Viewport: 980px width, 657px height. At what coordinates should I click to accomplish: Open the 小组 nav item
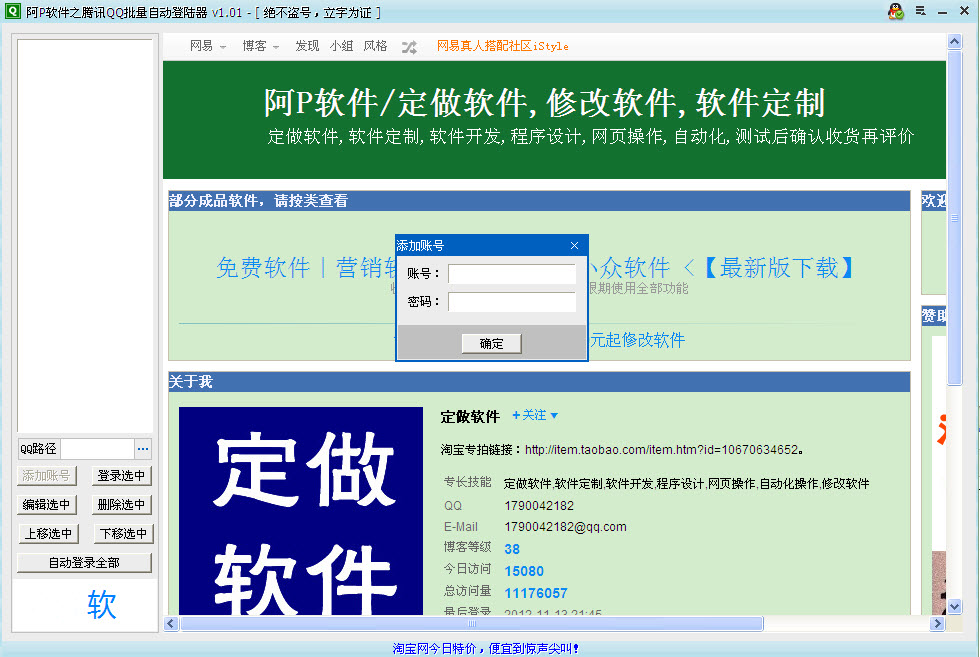pyautogui.click(x=341, y=46)
